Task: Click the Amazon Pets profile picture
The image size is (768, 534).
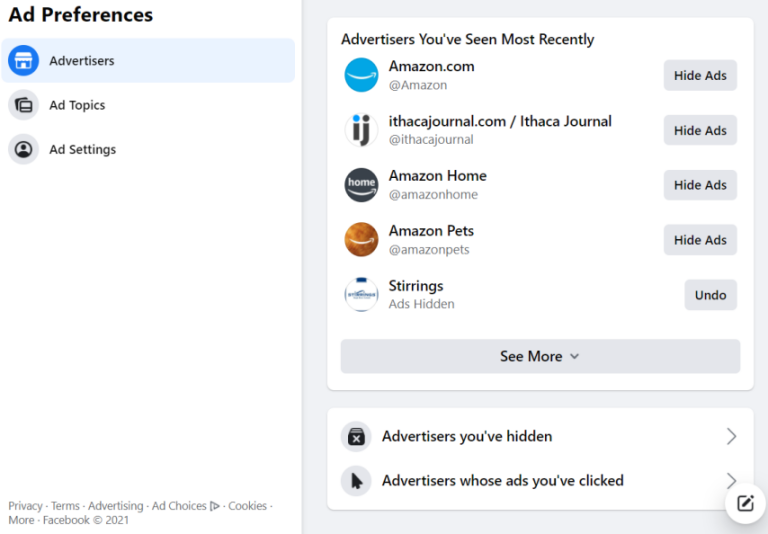Action: click(x=361, y=240)
